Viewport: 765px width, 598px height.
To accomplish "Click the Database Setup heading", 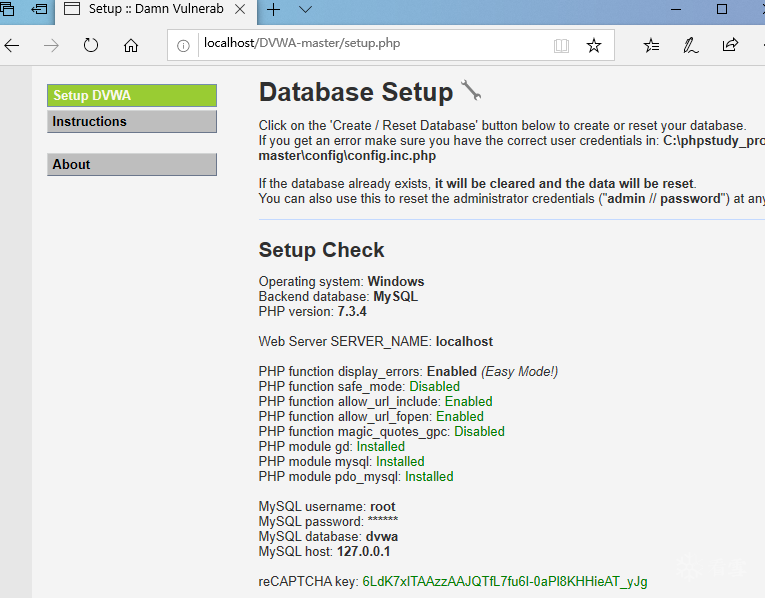I will pyautogui.click(x=356, y=92).
